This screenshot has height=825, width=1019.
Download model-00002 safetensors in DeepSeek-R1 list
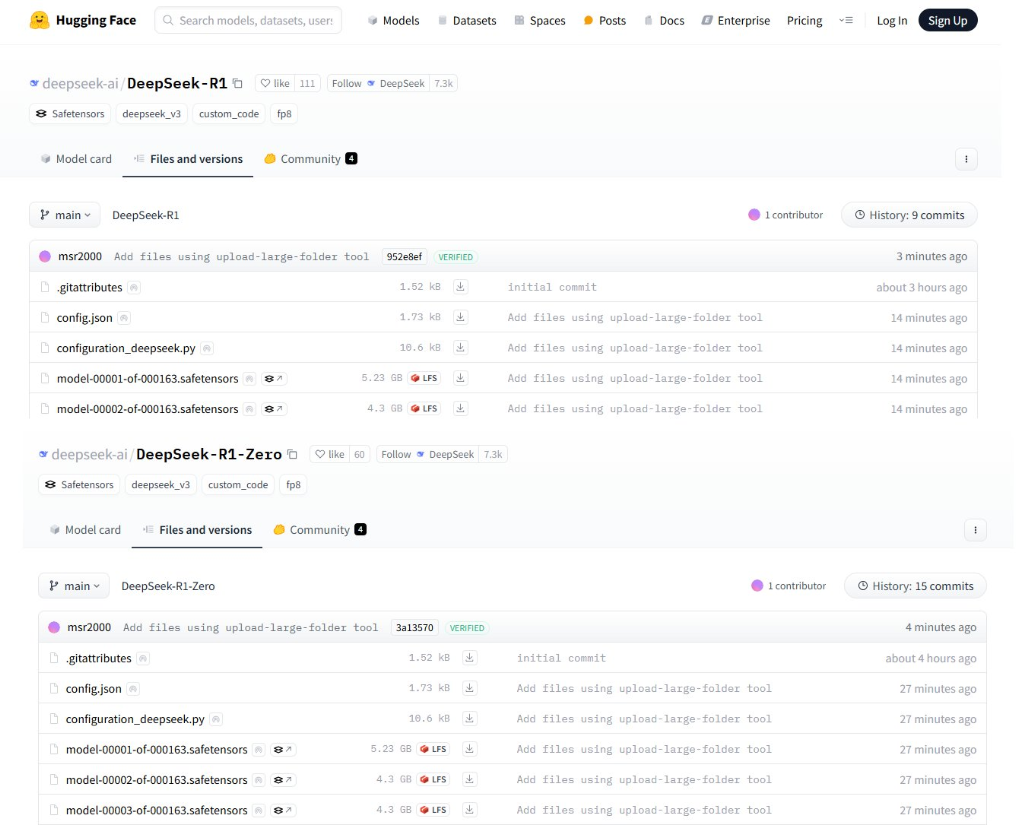[x=460, y=408]
